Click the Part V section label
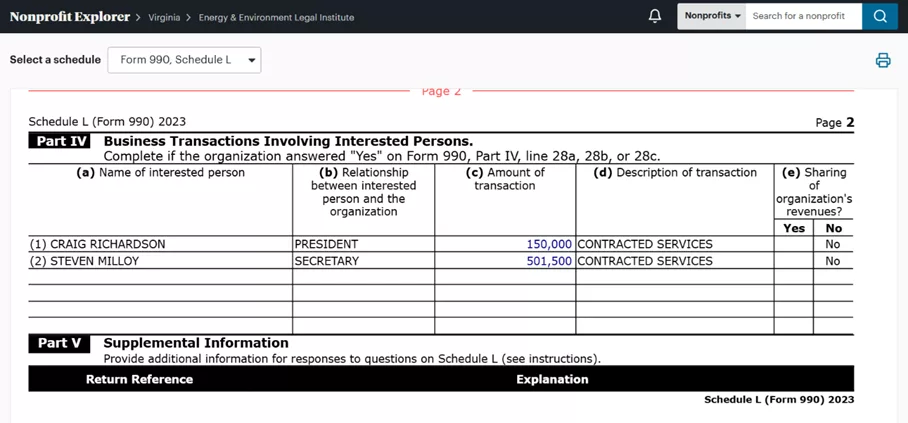 pos(60,343)
